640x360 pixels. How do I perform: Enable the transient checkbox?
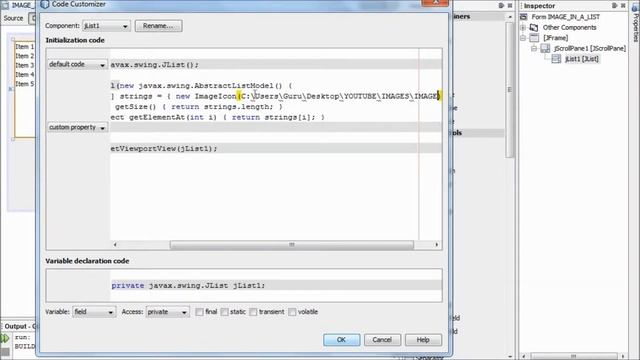point(253,312)
